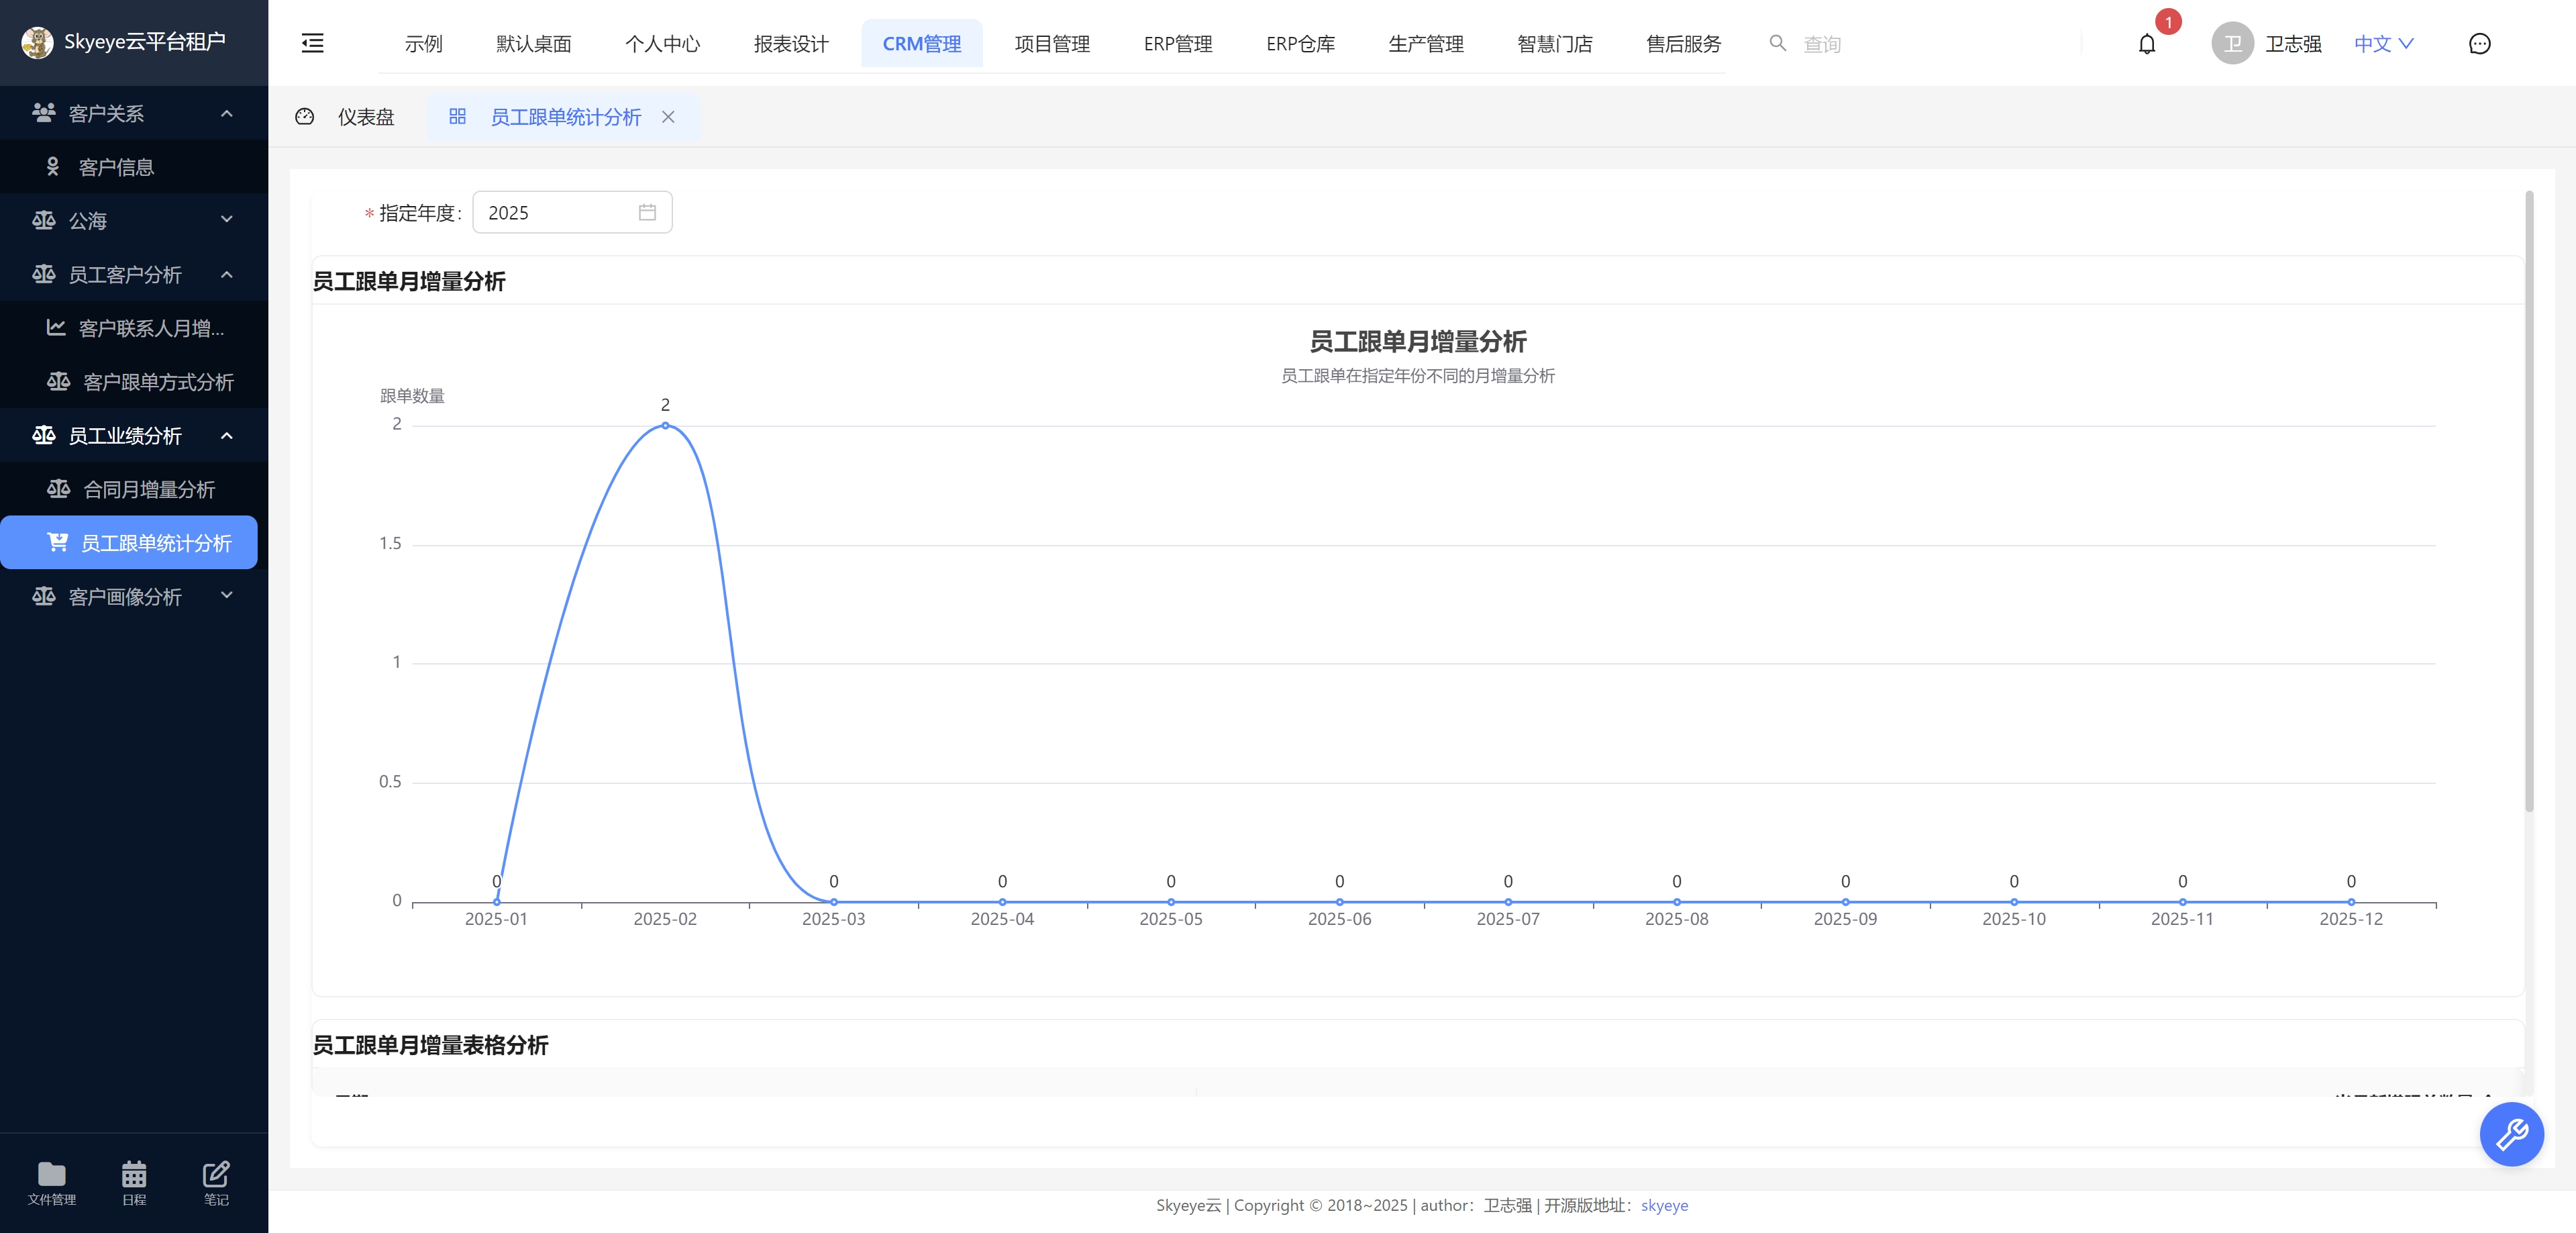The height and width of the screenshot is (1233, 2576).
Task: Open 项目管理 menu
Action: point(1052,44)
